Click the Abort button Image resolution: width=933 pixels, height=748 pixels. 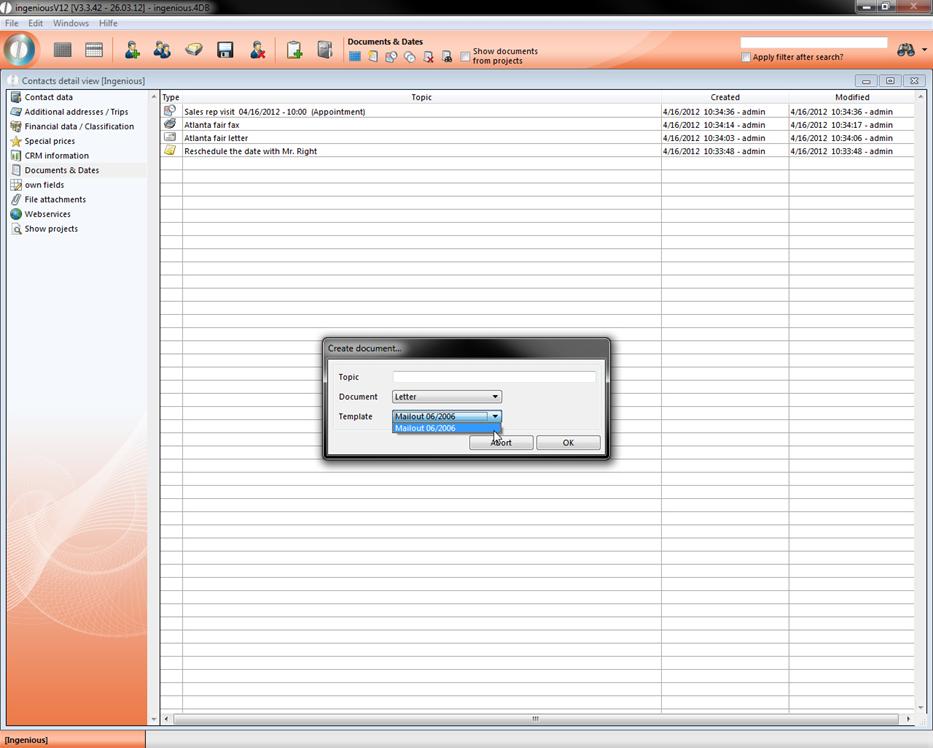point(501,442)
